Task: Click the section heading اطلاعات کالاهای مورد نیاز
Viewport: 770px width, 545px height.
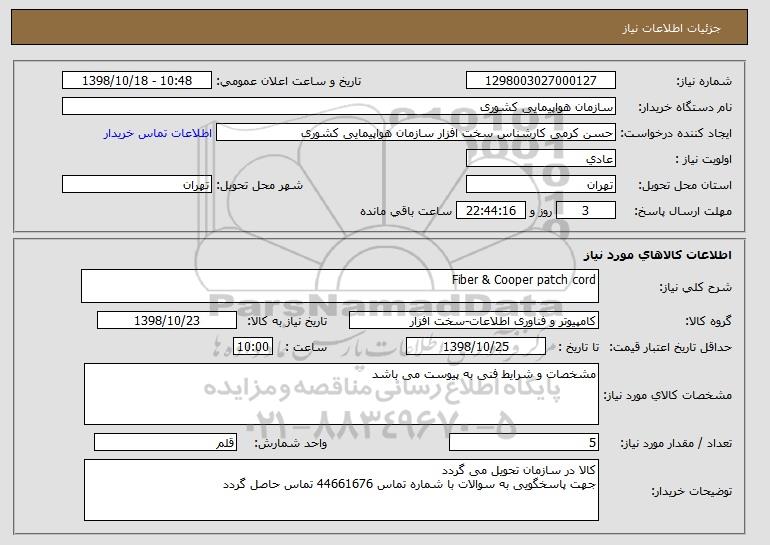Action: click(x=658, y=255)
